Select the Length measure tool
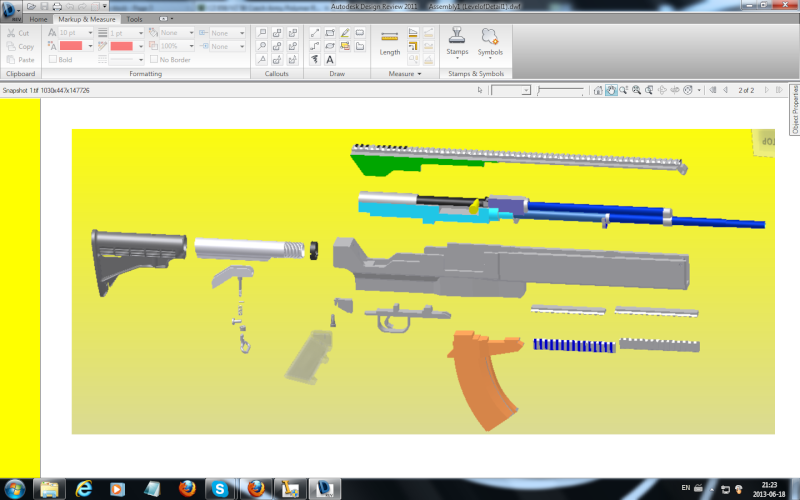The height and width of the screenshot is (500, 800). [390, 43]
